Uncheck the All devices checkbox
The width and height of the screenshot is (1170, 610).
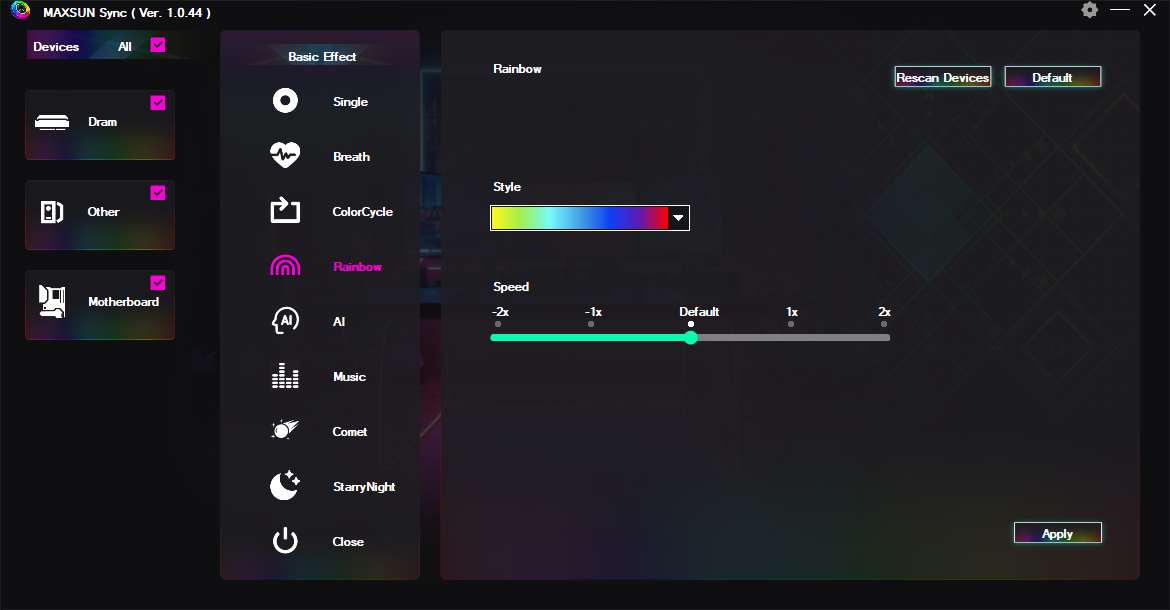pos(157,45)
